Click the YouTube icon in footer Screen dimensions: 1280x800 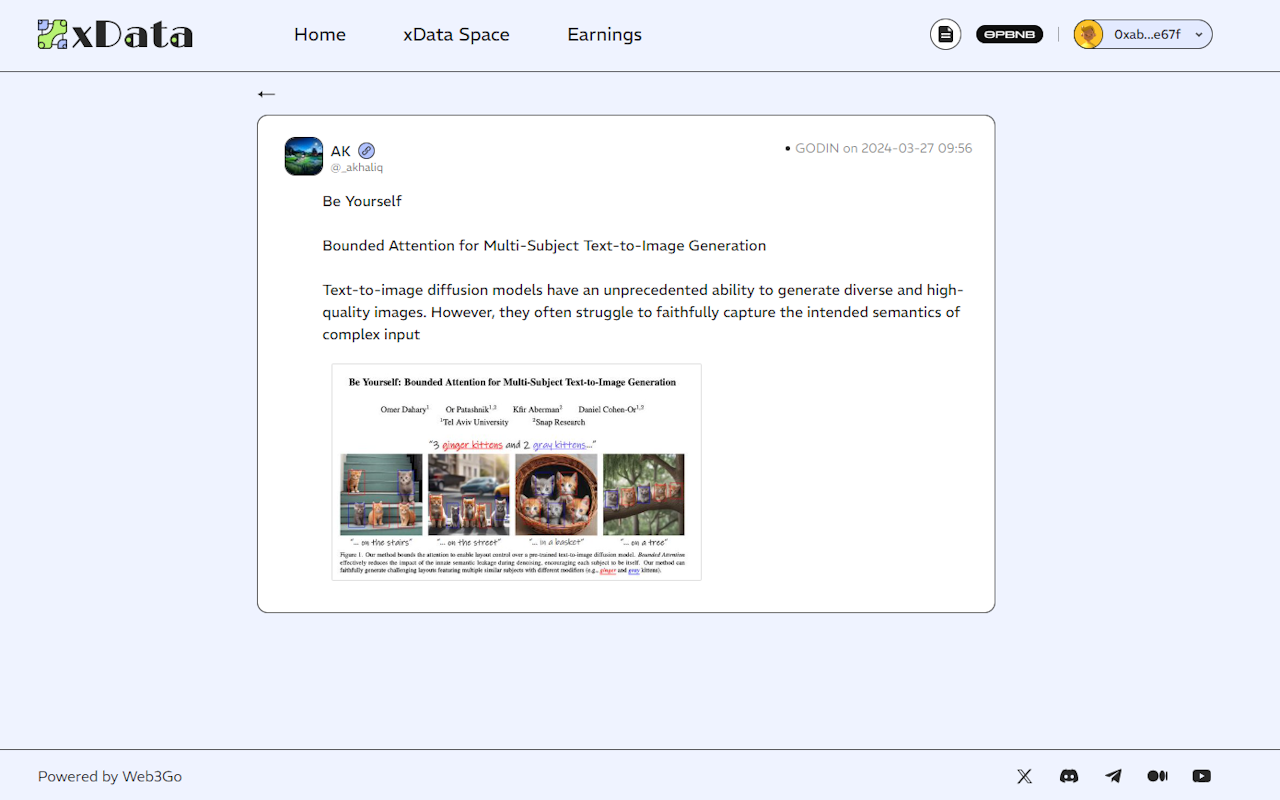point(1200,776)
